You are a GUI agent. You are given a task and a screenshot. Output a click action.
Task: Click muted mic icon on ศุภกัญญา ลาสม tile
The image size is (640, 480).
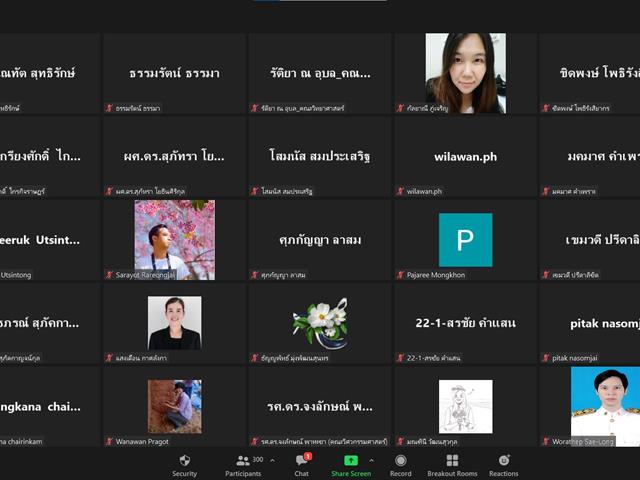255,275
